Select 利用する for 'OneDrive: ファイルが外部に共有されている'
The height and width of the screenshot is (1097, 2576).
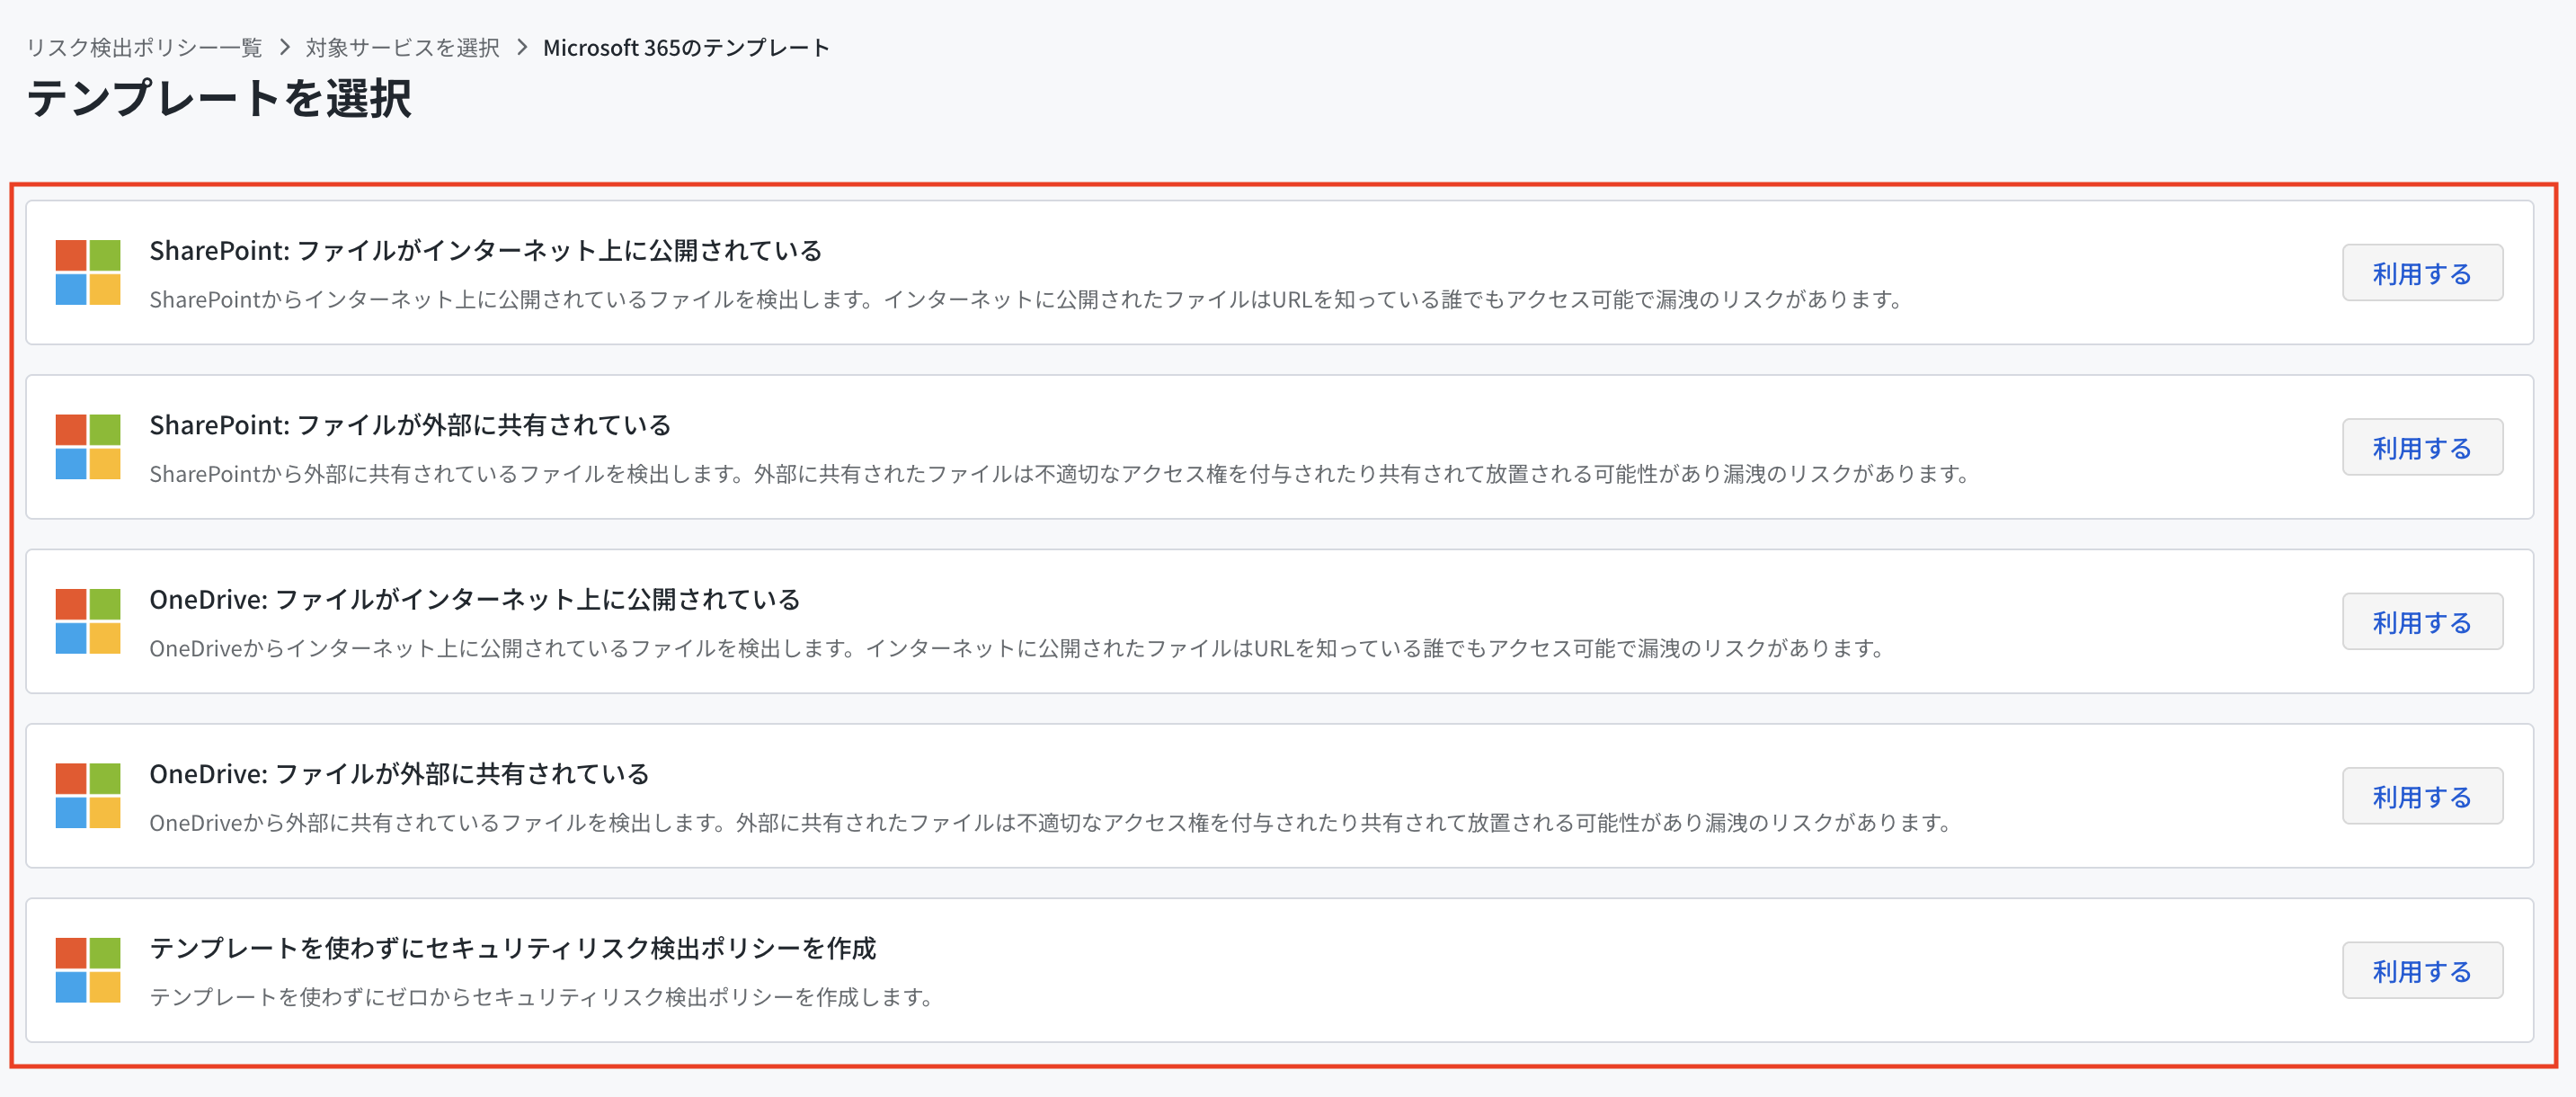(x=2422, y=796)
